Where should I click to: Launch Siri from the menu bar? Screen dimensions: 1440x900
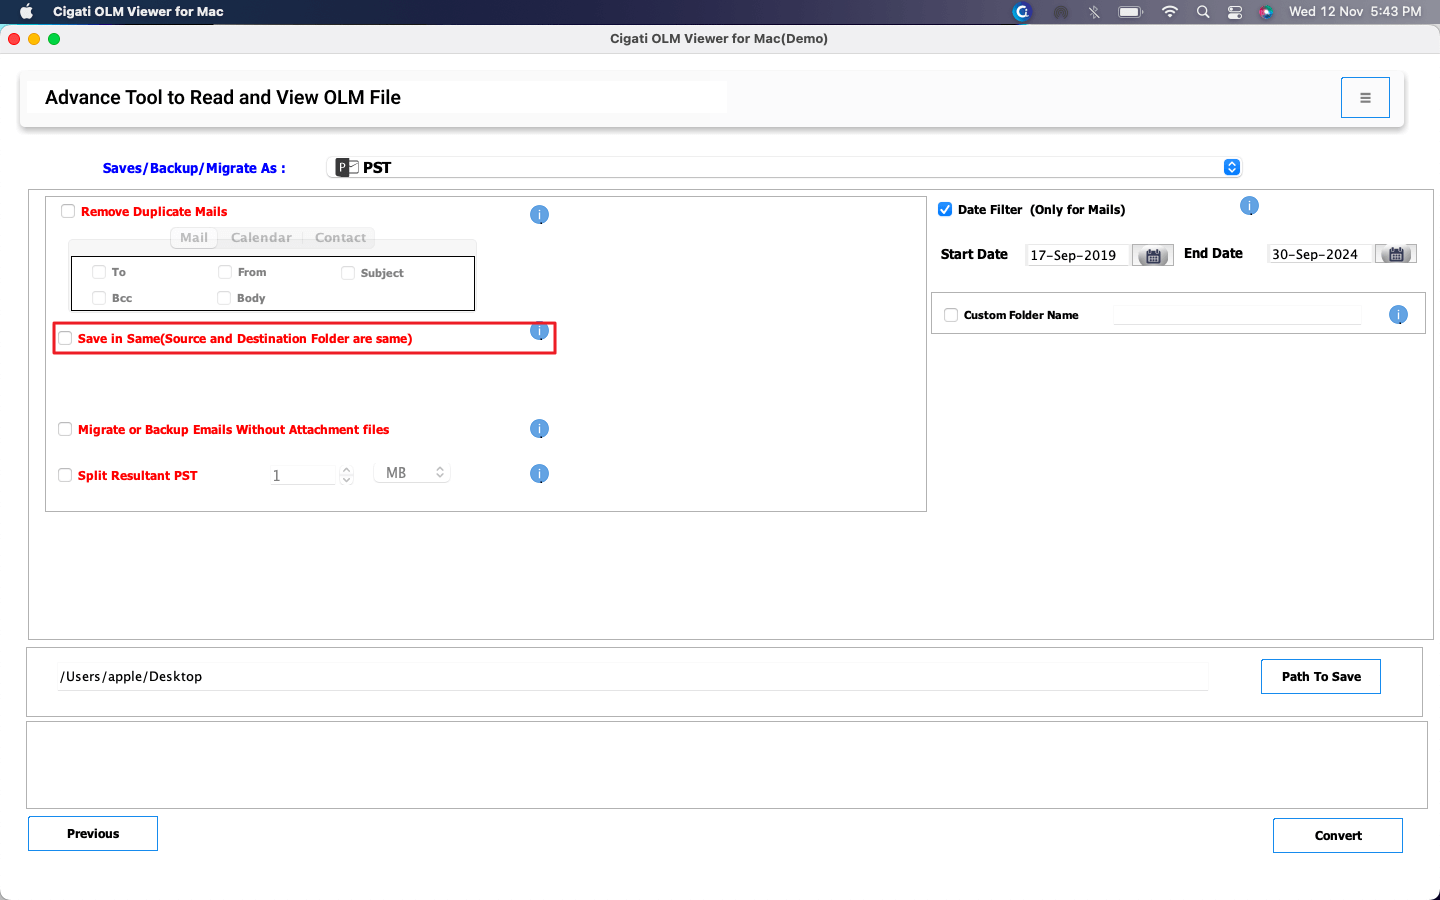click(1266, 12)
